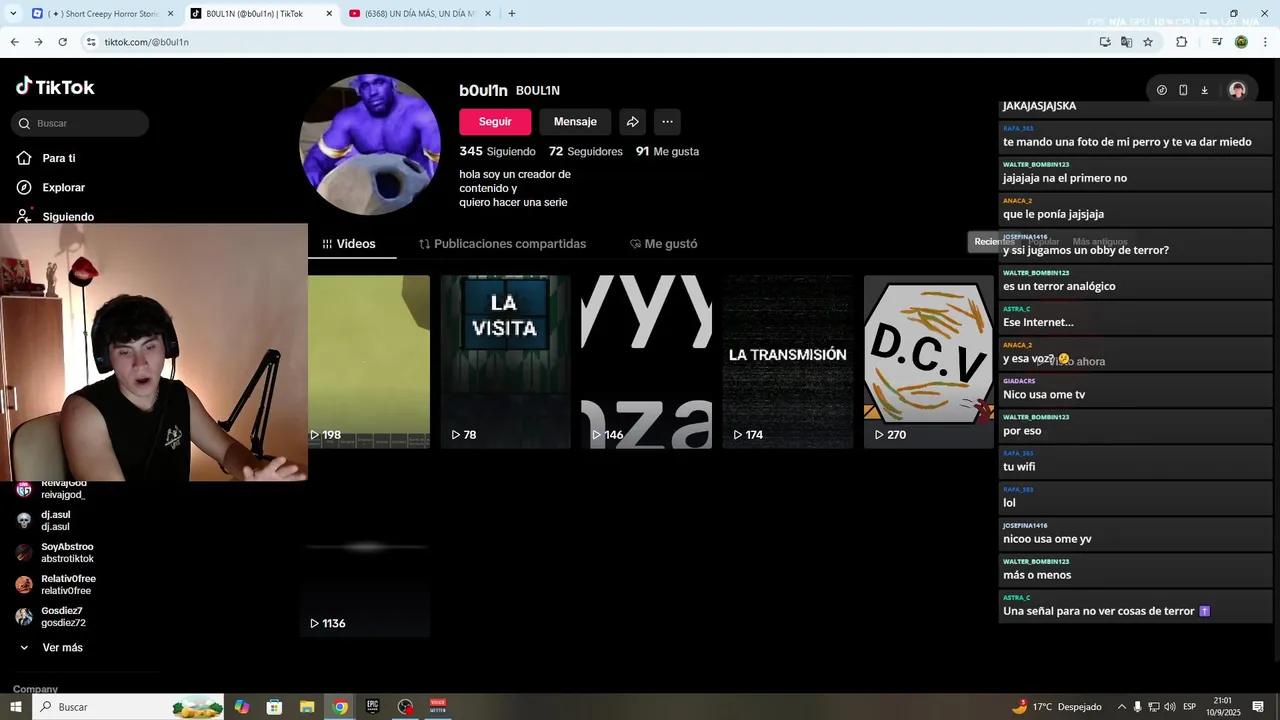Screen dimensions: 1280x720
Task: Click the download desktop app icon
Action: [1204, 90]
